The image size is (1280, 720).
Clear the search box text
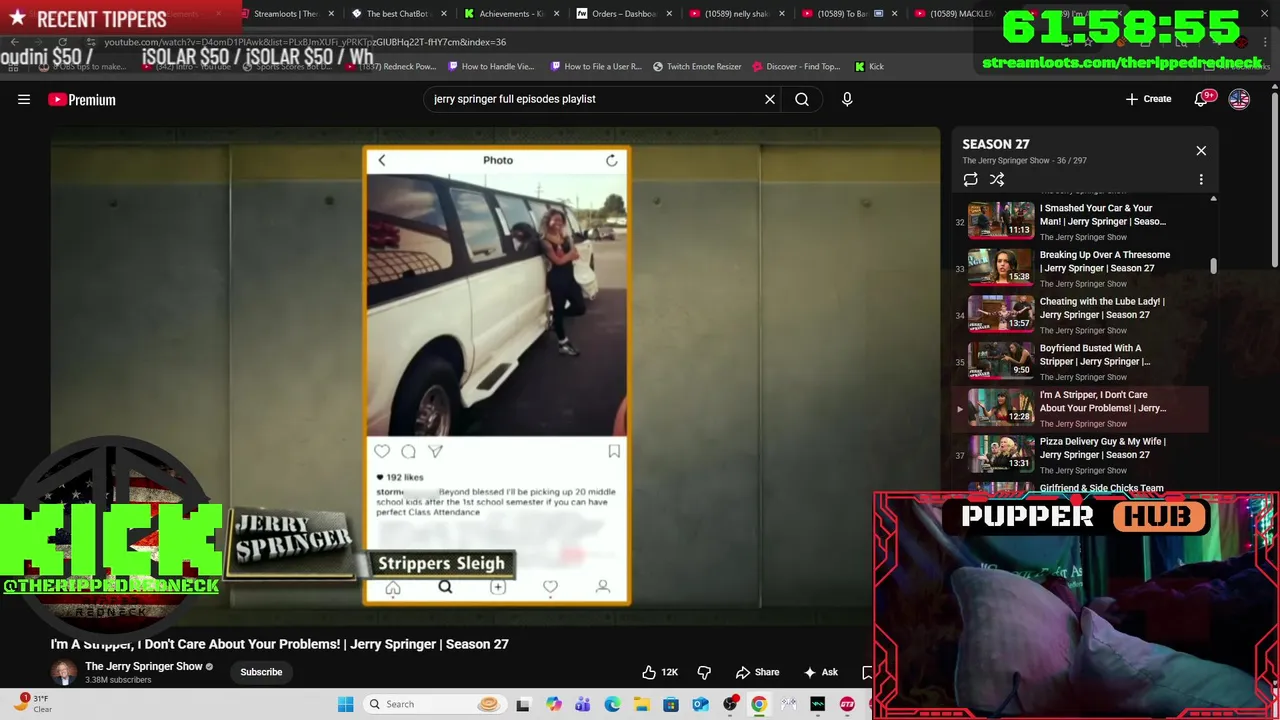(x=770, y=99)
